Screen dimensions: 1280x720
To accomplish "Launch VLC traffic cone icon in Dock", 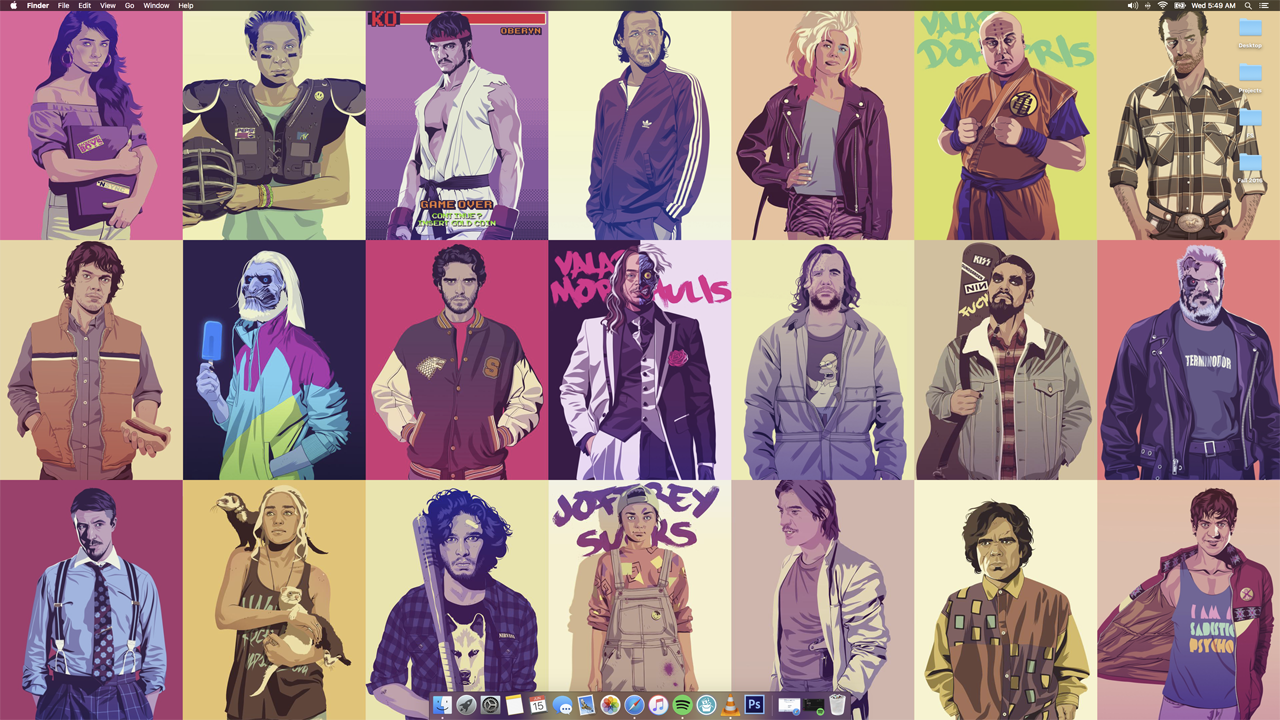I will click(730, 705).
